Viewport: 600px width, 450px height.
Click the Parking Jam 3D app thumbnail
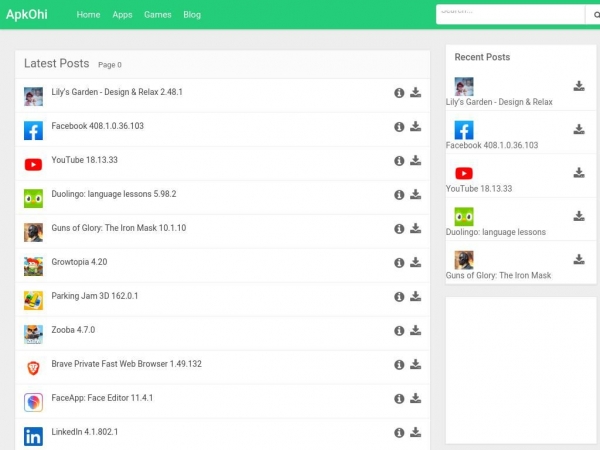(33, 300)
